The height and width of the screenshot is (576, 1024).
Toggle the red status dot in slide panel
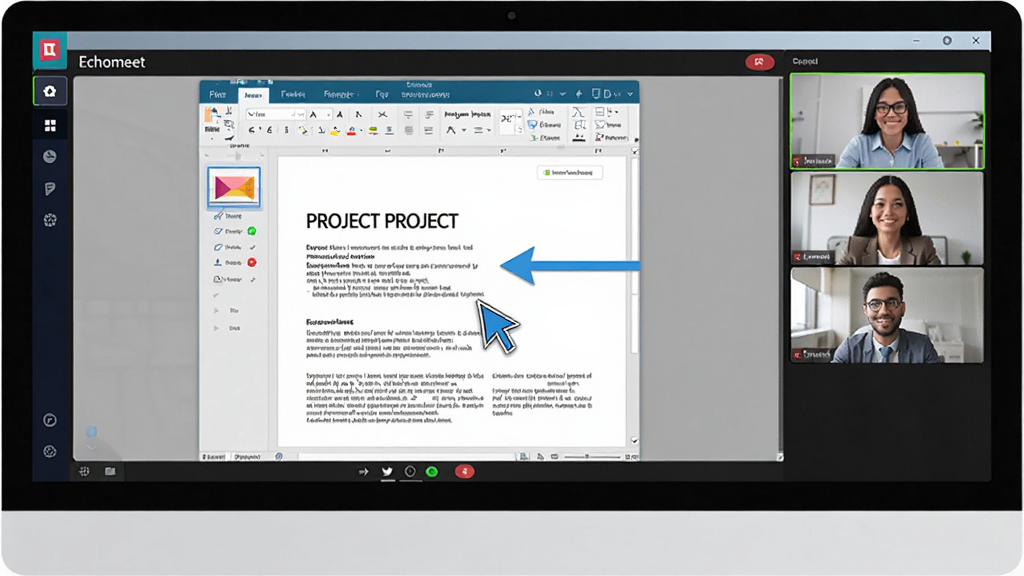[251, 263]
